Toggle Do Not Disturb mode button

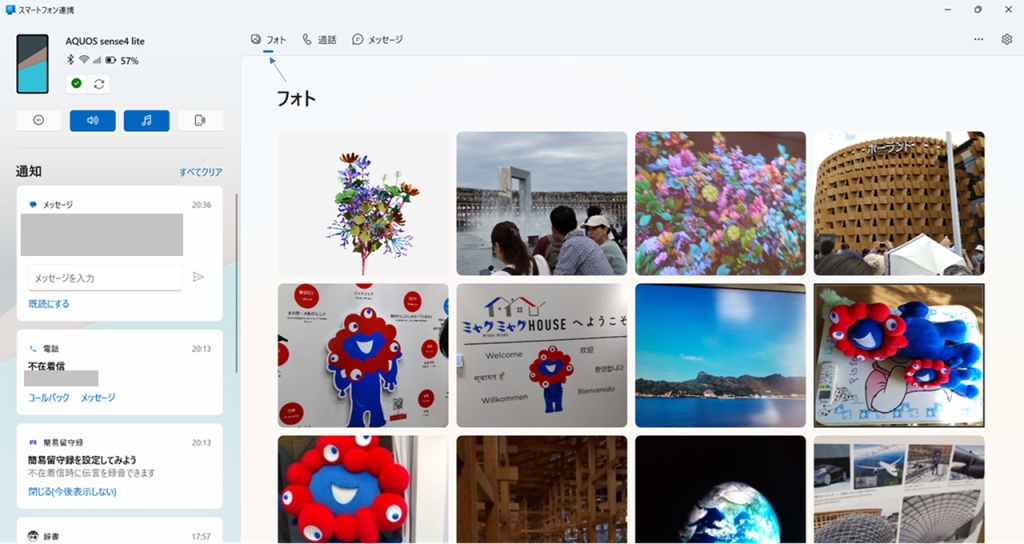point(38,120)
